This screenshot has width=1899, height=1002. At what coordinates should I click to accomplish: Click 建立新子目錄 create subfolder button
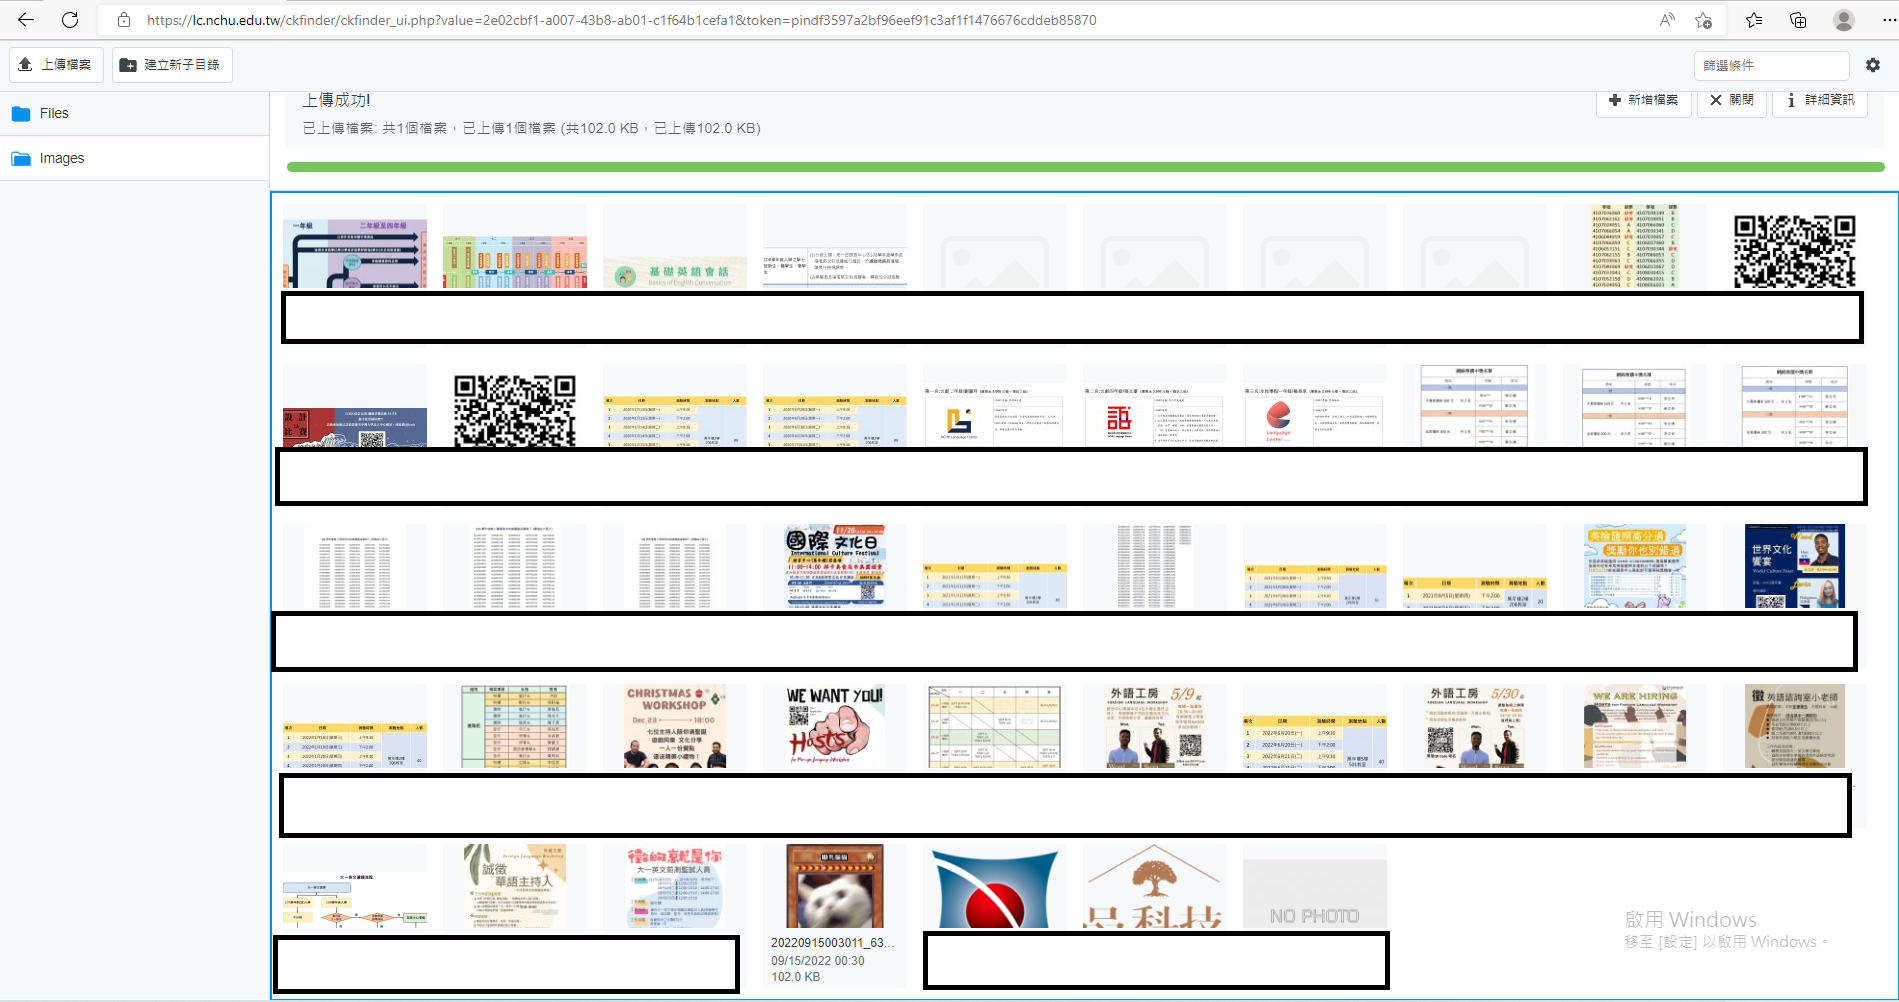coord(172,65)
